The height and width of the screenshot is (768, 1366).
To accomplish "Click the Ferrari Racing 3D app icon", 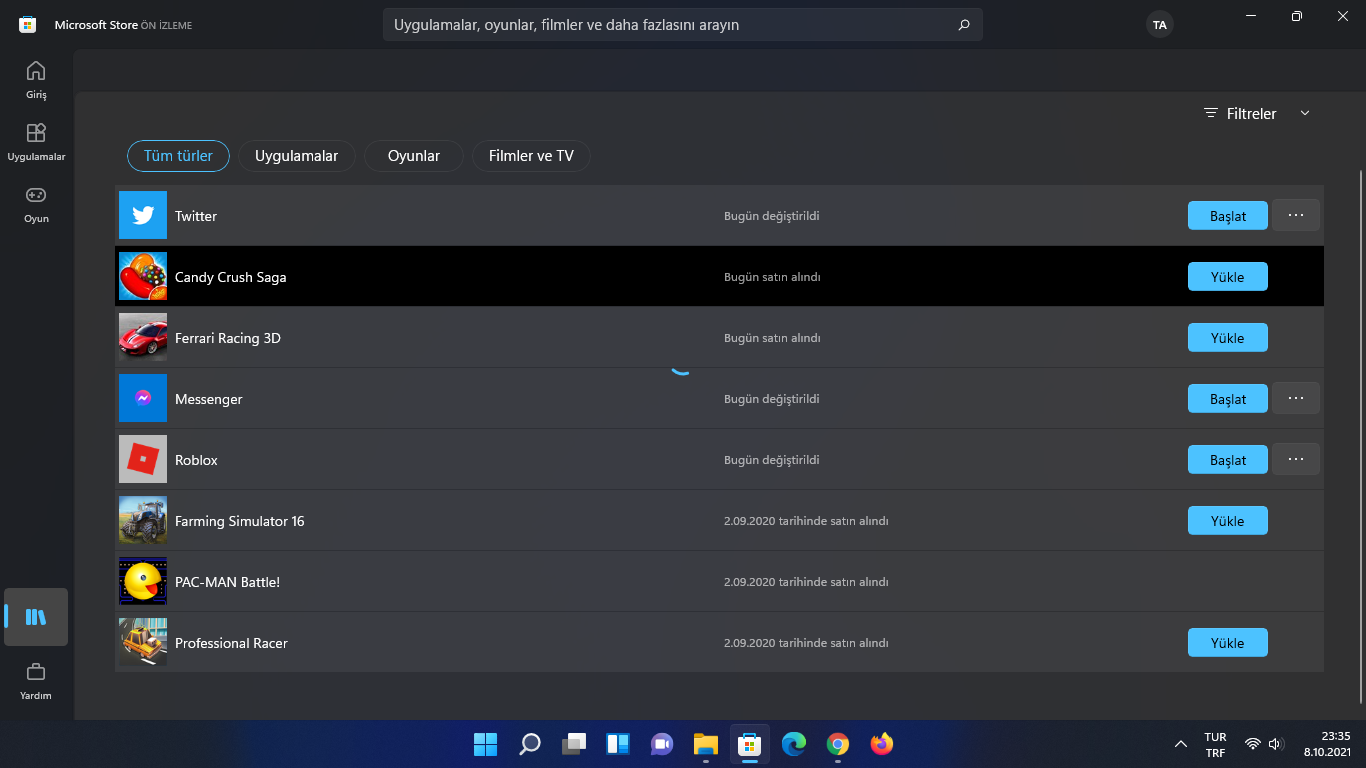I will (x=143, y=337).
